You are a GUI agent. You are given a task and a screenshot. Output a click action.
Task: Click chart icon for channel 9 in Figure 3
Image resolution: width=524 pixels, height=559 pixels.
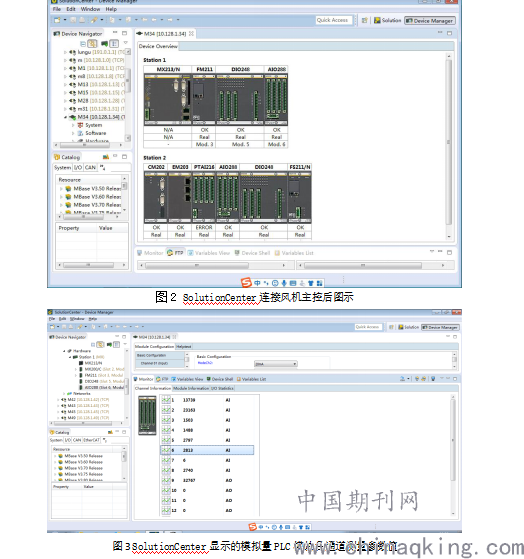pyautogui.click(x=166, y=480)
